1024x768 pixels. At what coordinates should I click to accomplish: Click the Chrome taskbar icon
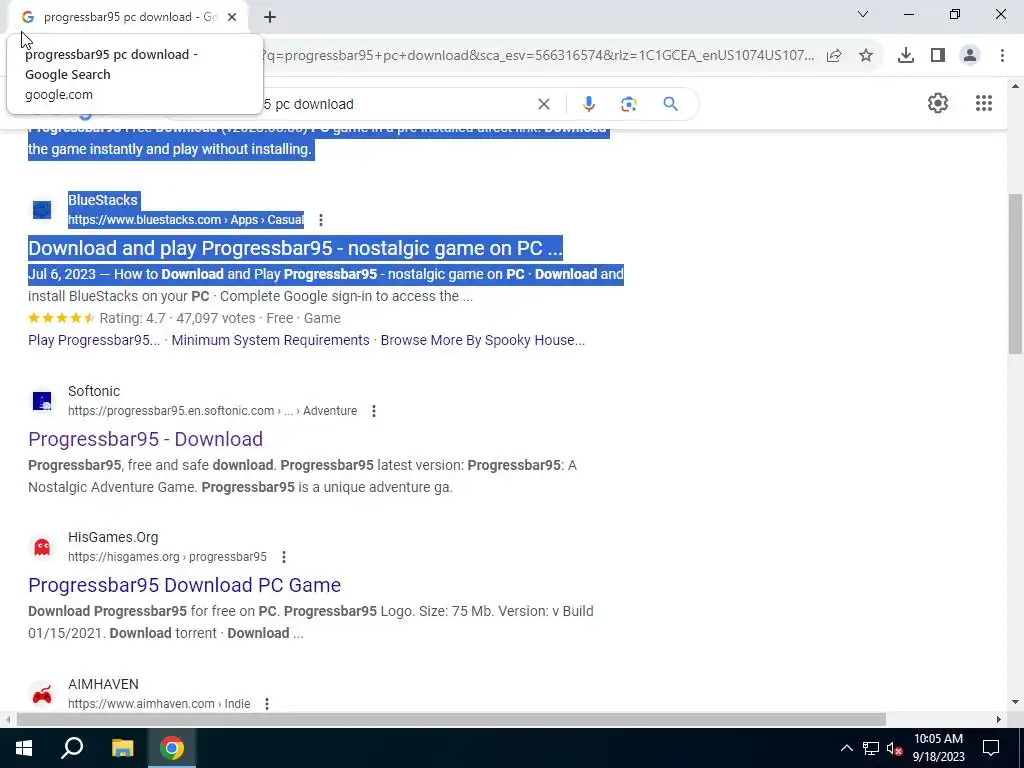point(172,748)
